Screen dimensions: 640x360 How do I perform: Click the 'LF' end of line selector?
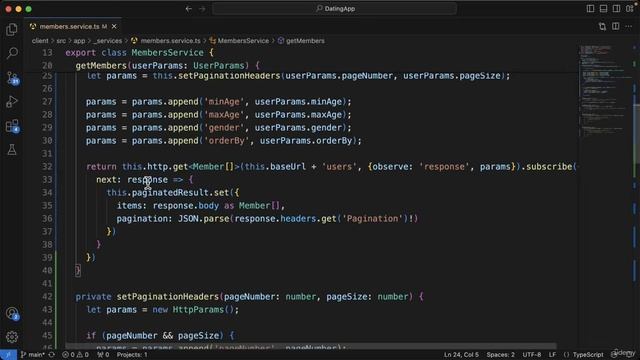(552, 355)
